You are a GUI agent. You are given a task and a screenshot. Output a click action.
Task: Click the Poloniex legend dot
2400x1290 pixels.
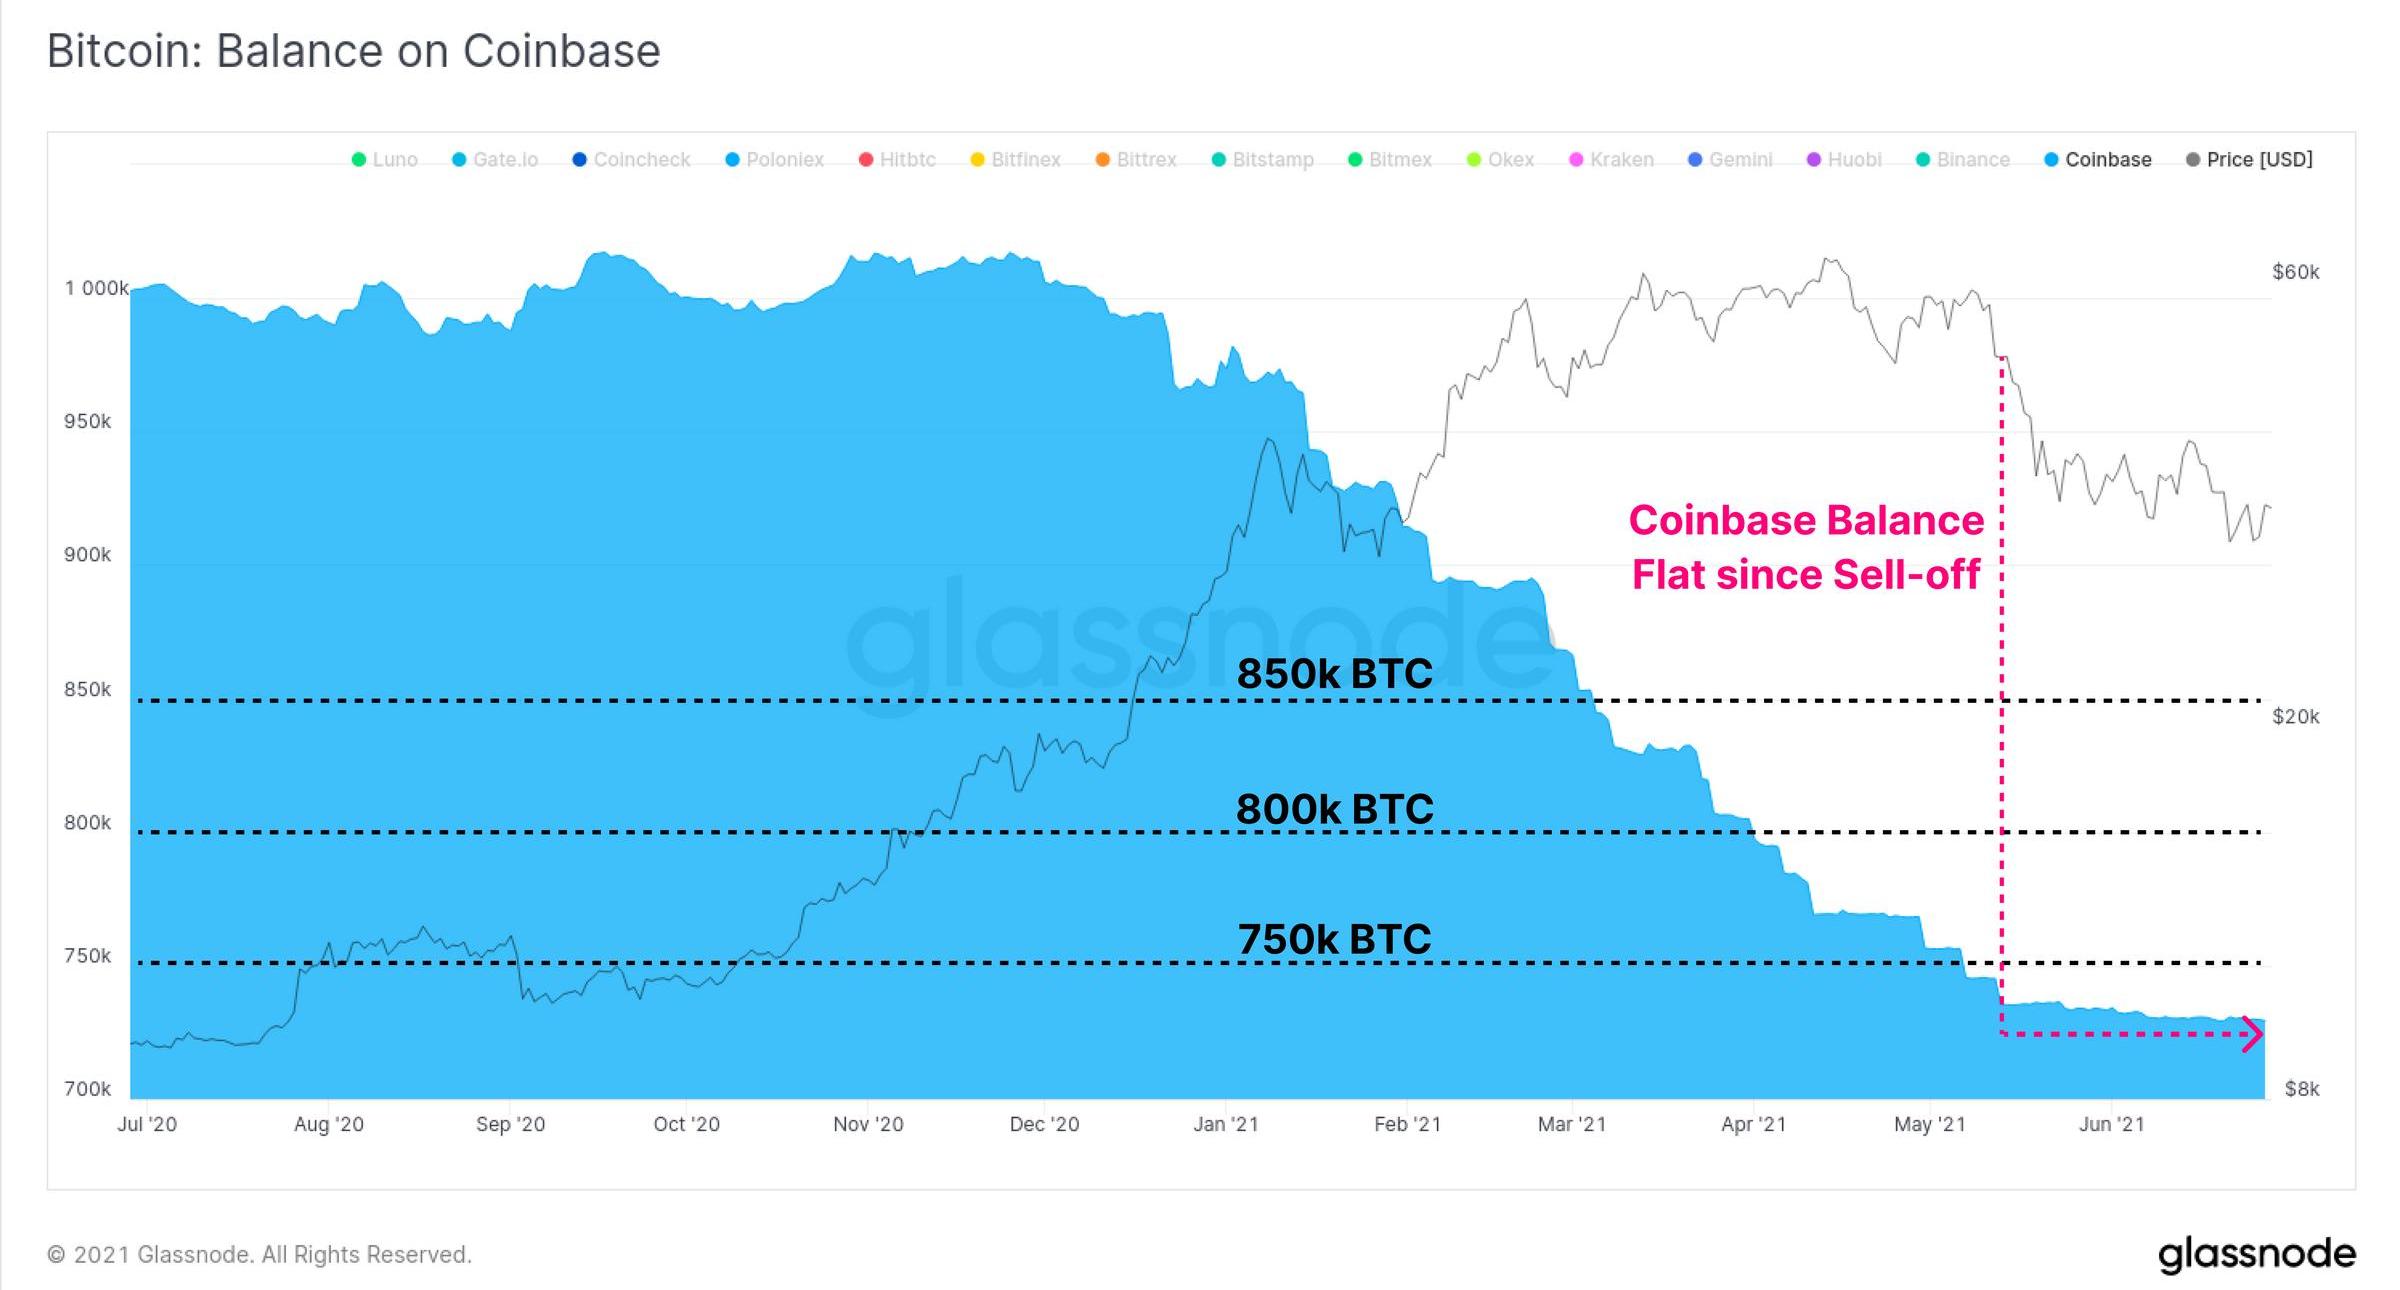tap(732, 160)
